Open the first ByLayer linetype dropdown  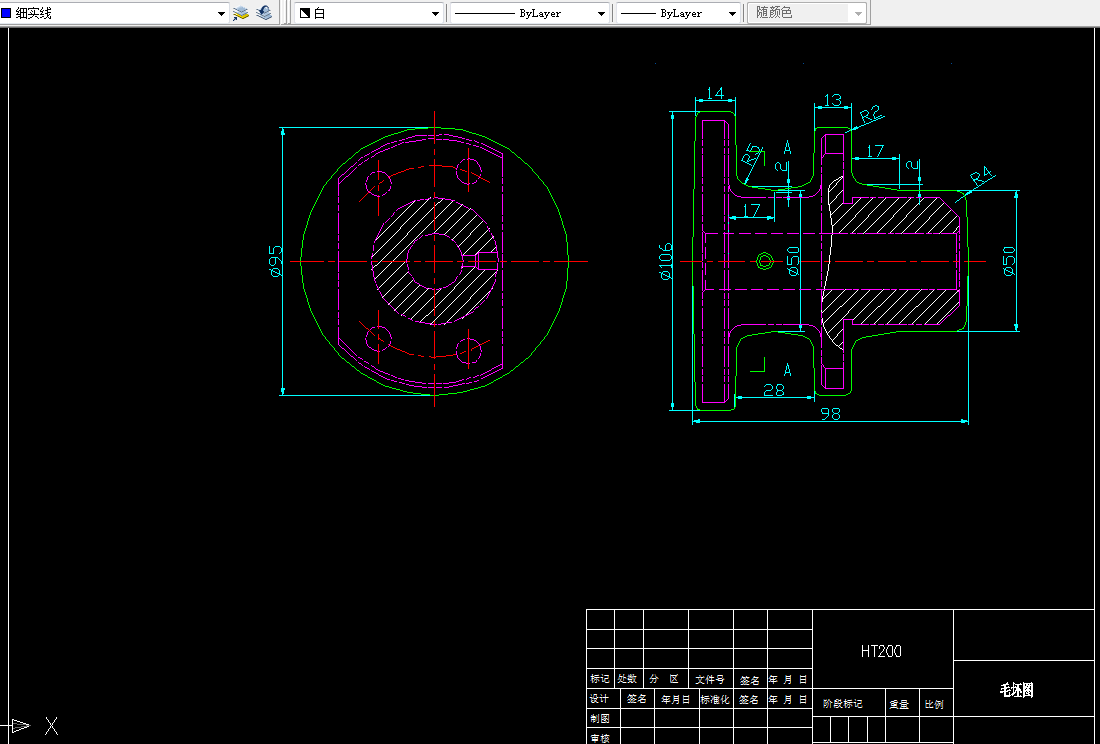click(530, 13)
